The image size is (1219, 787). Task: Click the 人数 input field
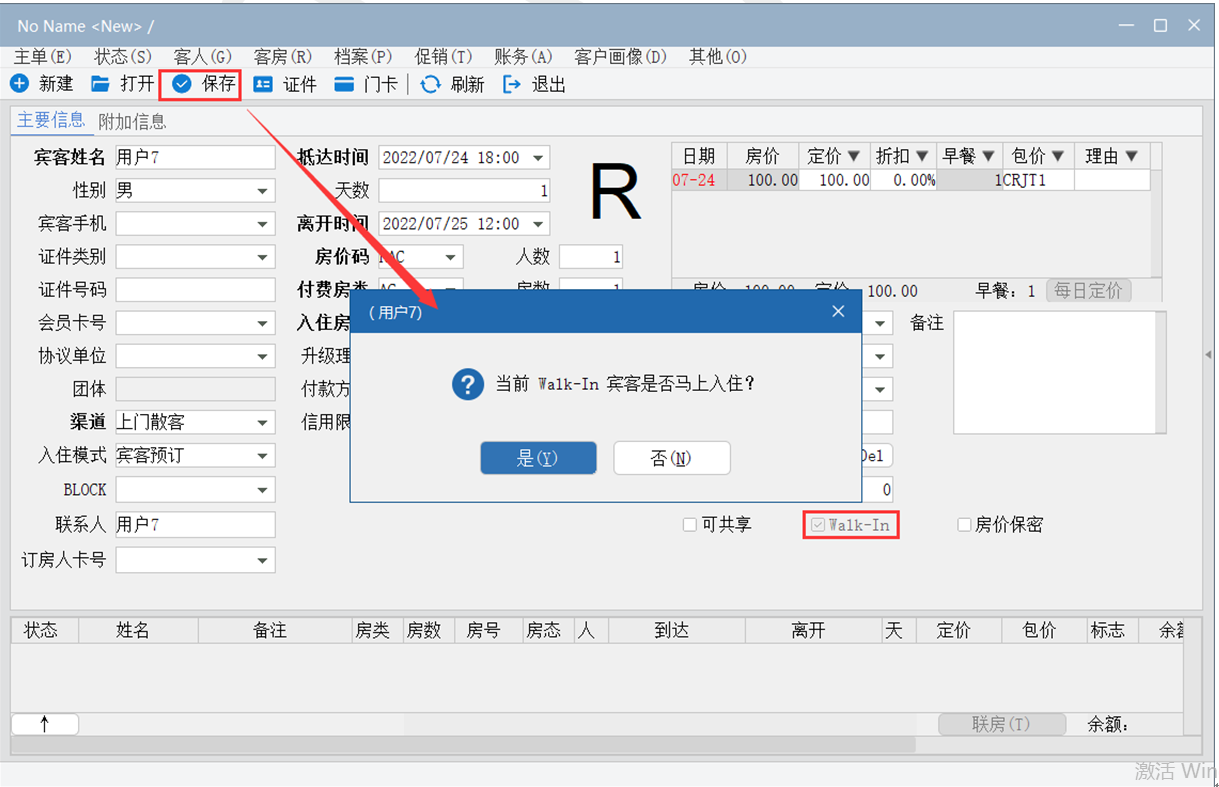click(x=591, y=257)
